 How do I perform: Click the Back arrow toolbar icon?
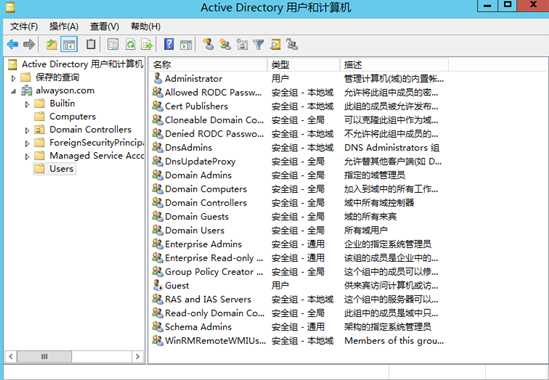[x=13, y=44]
